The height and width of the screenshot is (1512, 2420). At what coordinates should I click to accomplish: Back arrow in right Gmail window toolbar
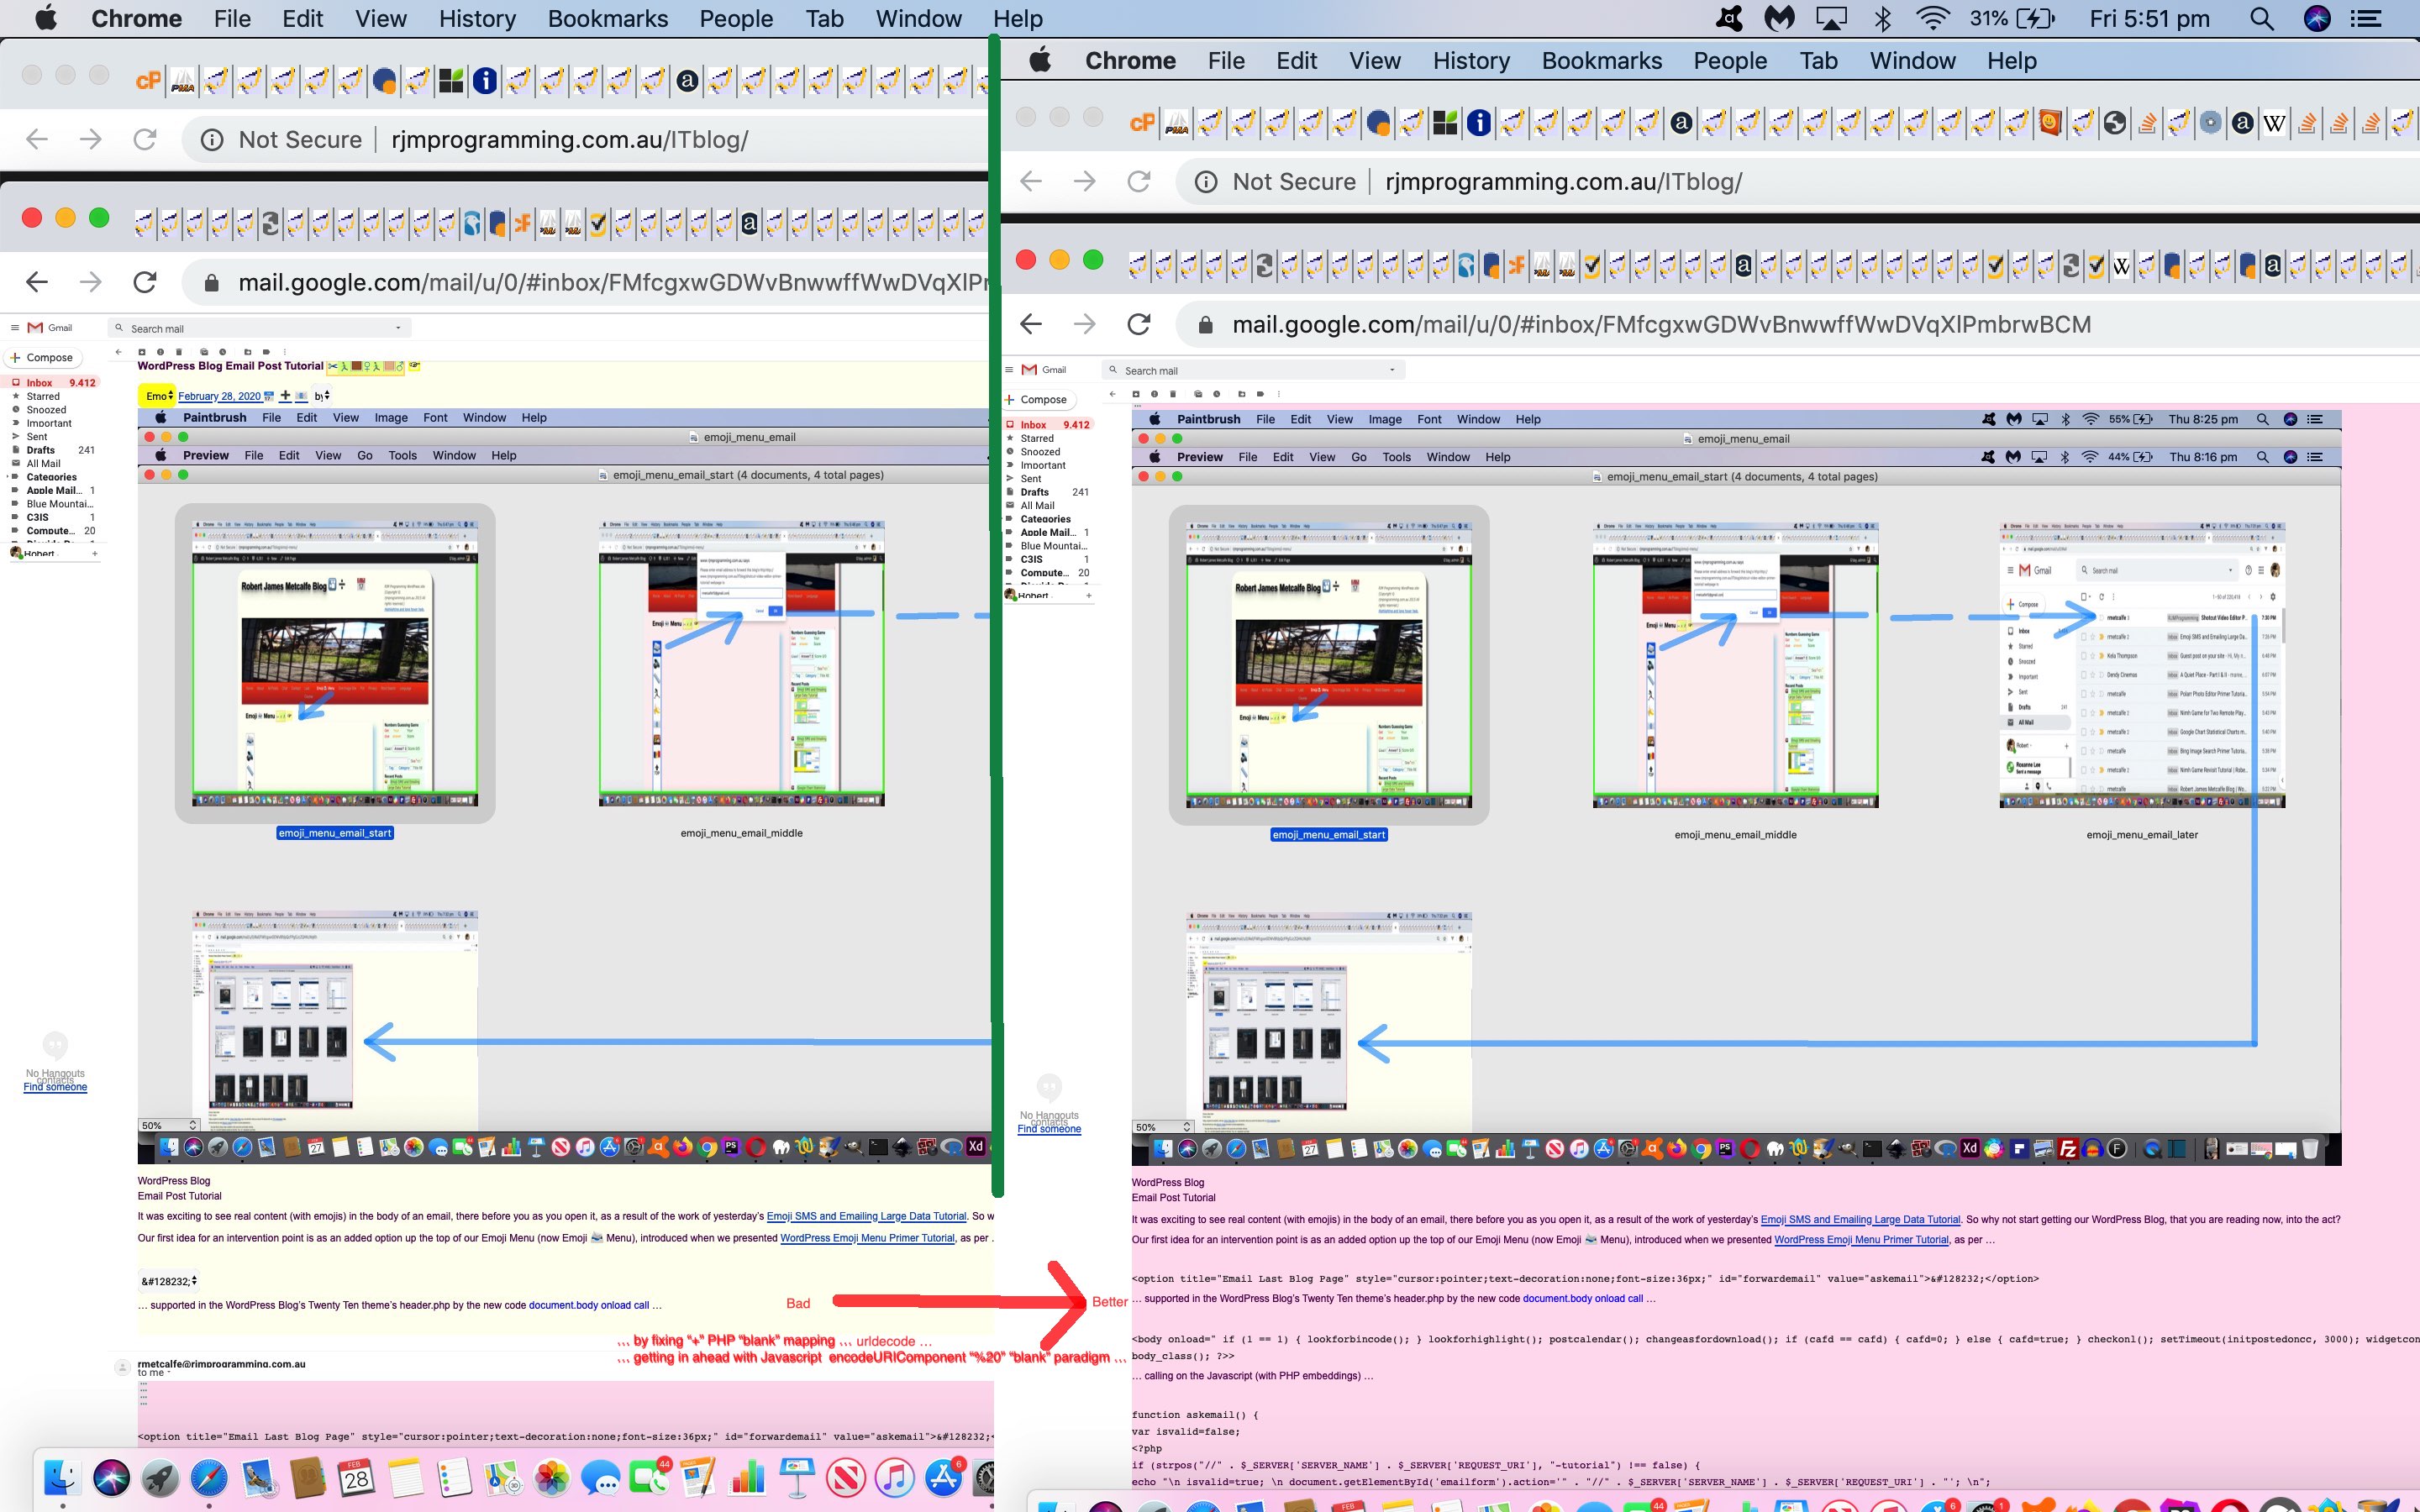(x=1112, y=394)
